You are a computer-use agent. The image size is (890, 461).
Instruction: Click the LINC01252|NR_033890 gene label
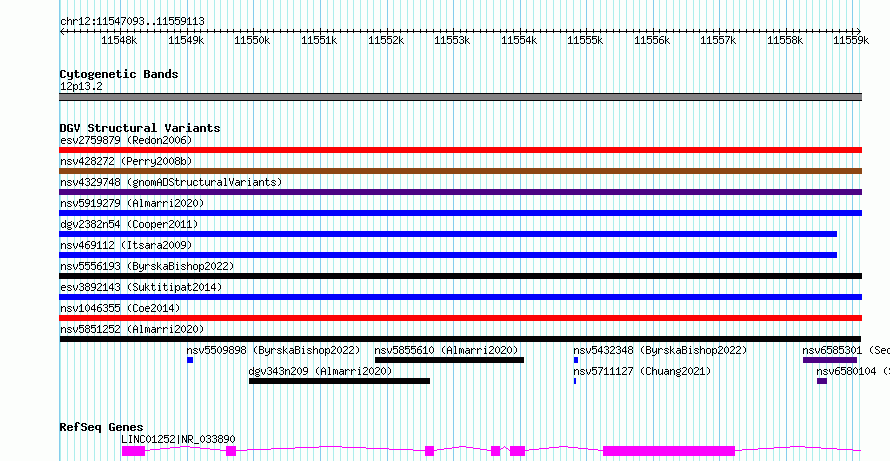[178, 439]
